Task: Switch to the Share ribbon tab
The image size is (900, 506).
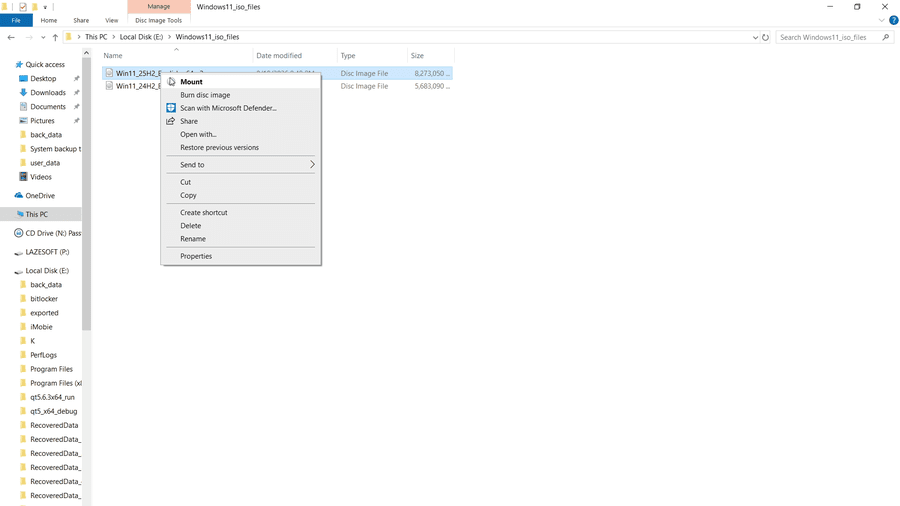Action: pos(81,20)
